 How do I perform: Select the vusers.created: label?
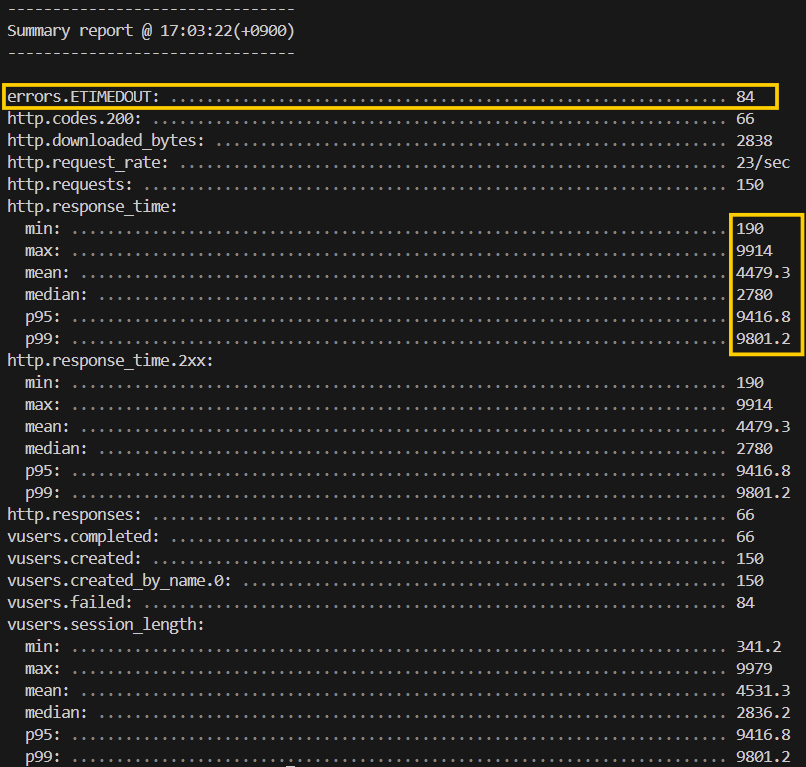74,559
